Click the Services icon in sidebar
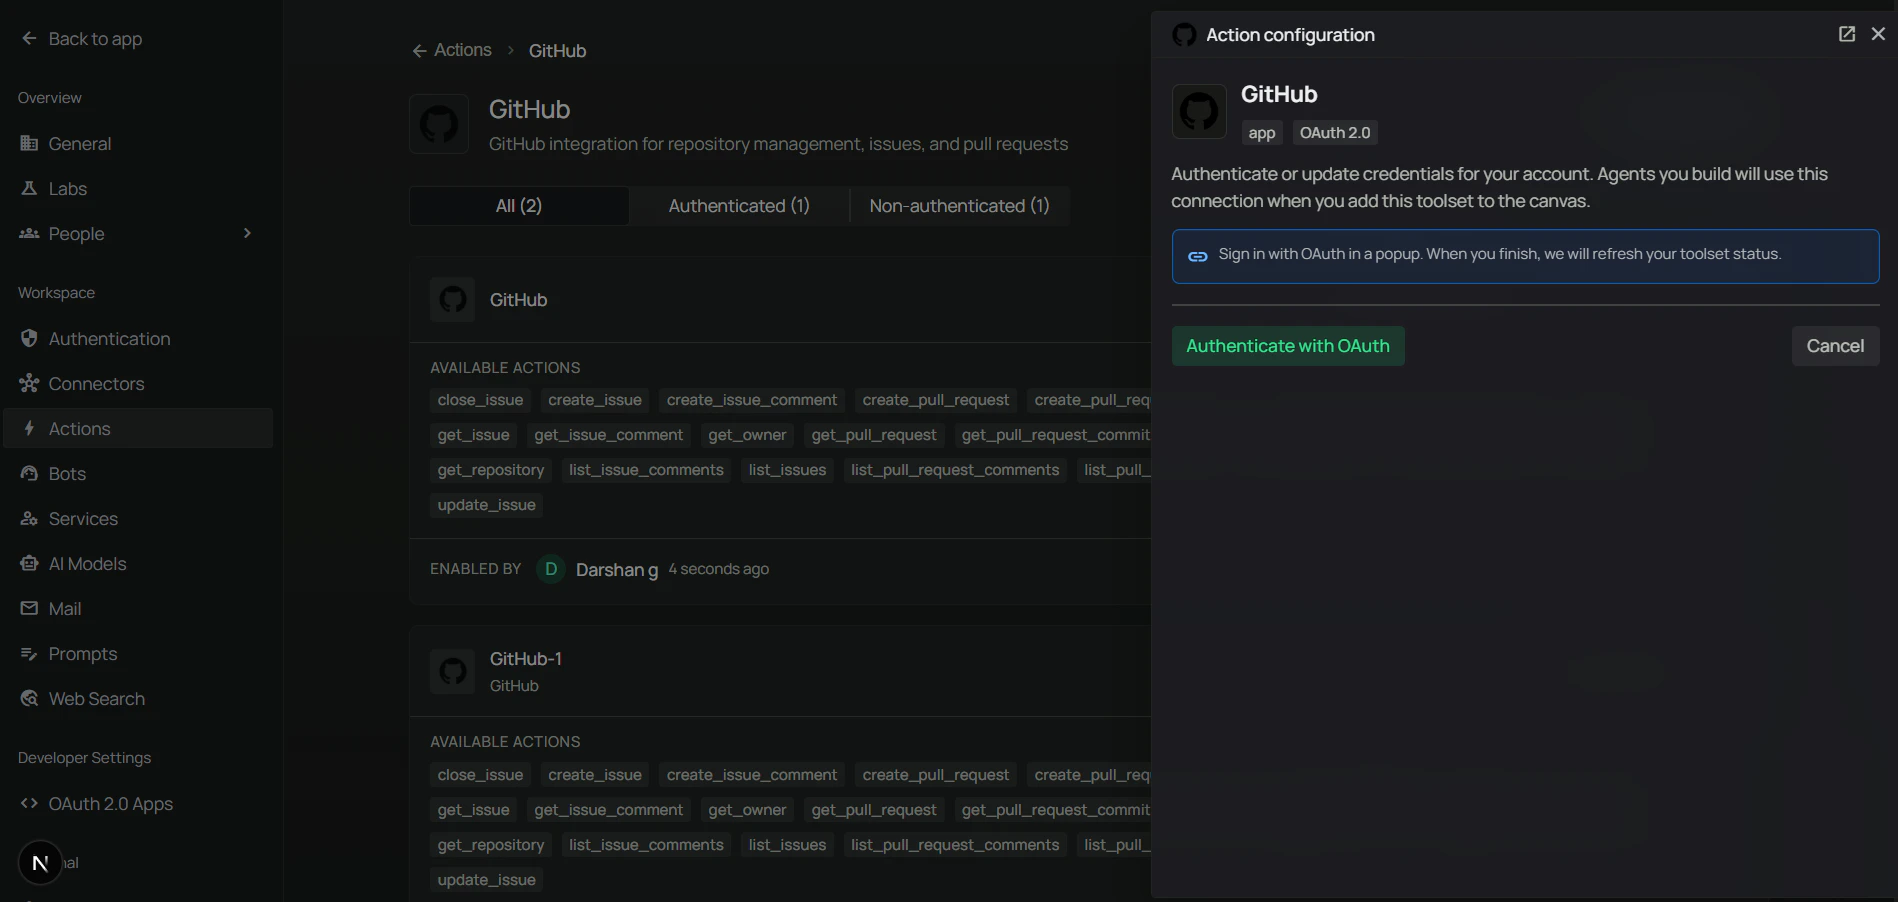Screen dimensions: 1898x902 pyautogui.click(x=29, y=518)
